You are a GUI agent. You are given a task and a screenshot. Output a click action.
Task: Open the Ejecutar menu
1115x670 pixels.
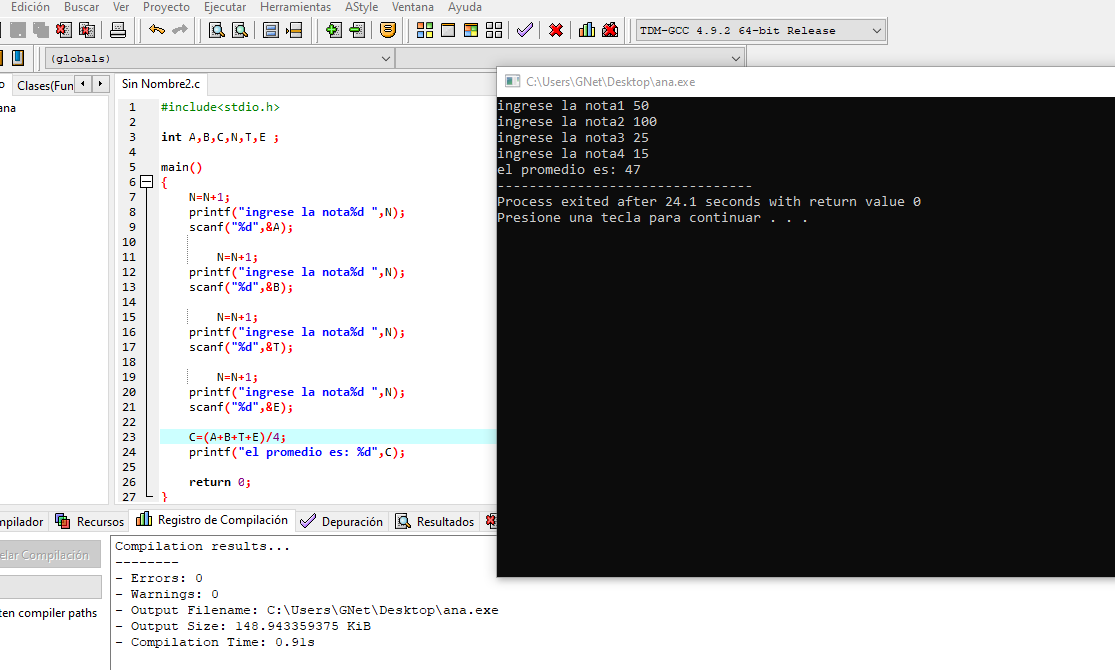225,7
